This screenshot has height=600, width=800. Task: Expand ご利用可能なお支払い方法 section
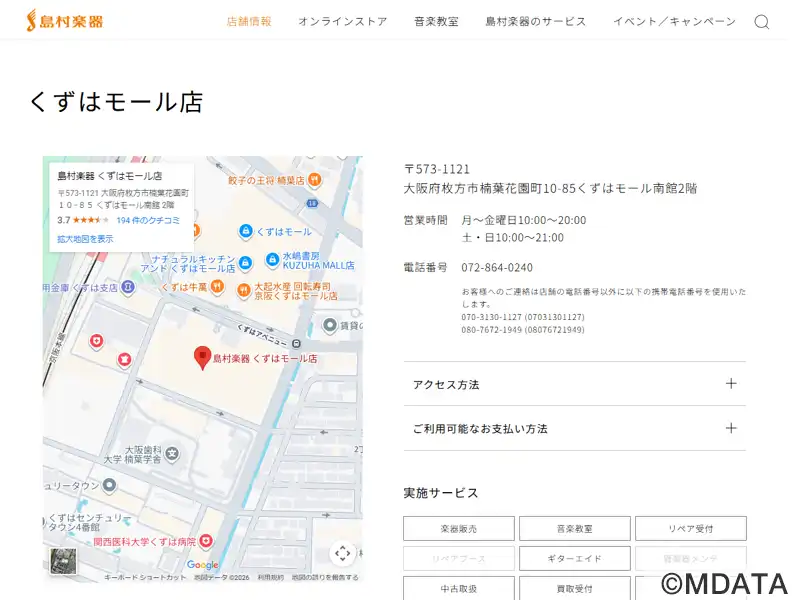(x=574, y=428)
